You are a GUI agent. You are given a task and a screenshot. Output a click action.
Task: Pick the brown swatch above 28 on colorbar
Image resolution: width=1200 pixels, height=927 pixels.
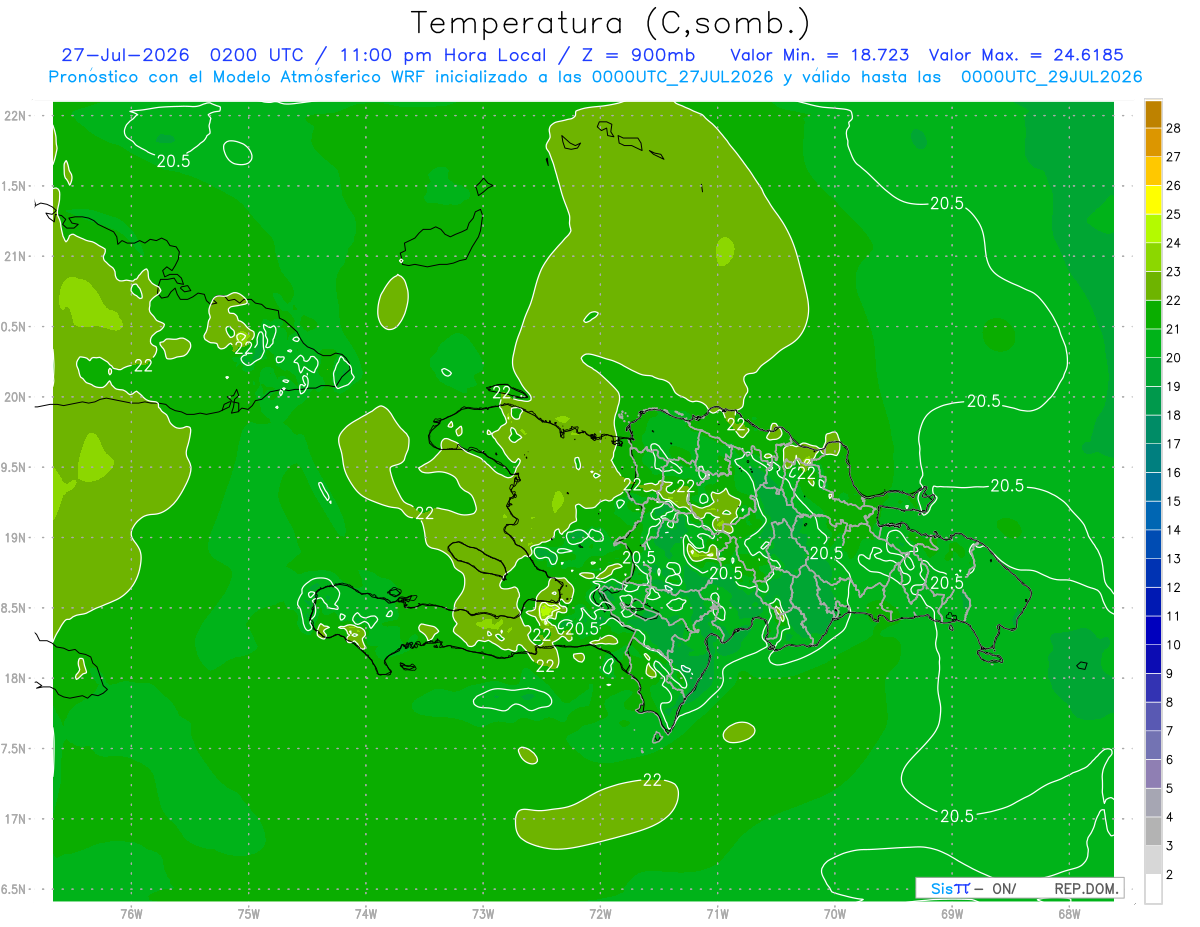(1153, 114)
